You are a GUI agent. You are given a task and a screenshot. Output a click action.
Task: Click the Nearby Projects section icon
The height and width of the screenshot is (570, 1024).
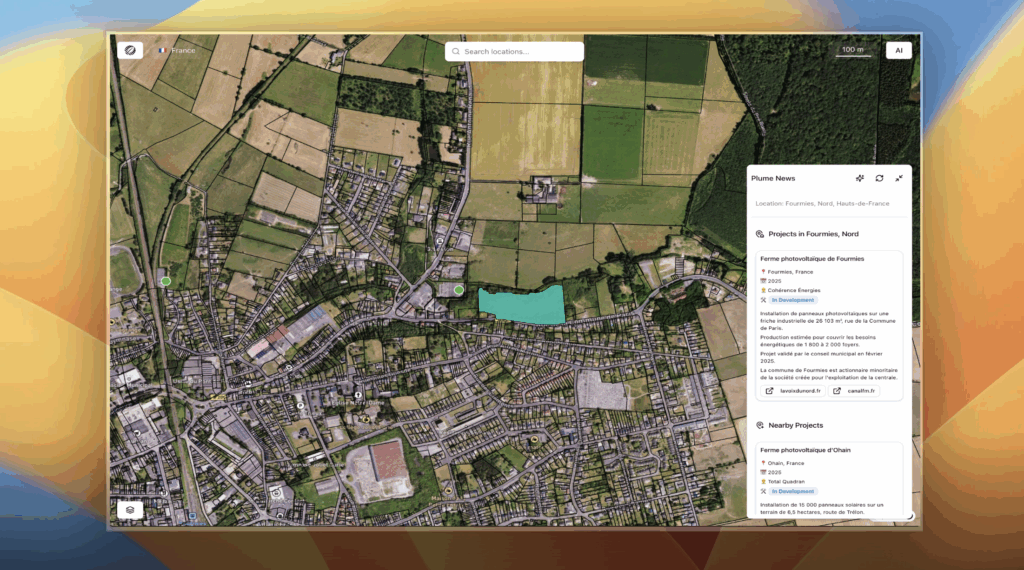tap(760, 425)
